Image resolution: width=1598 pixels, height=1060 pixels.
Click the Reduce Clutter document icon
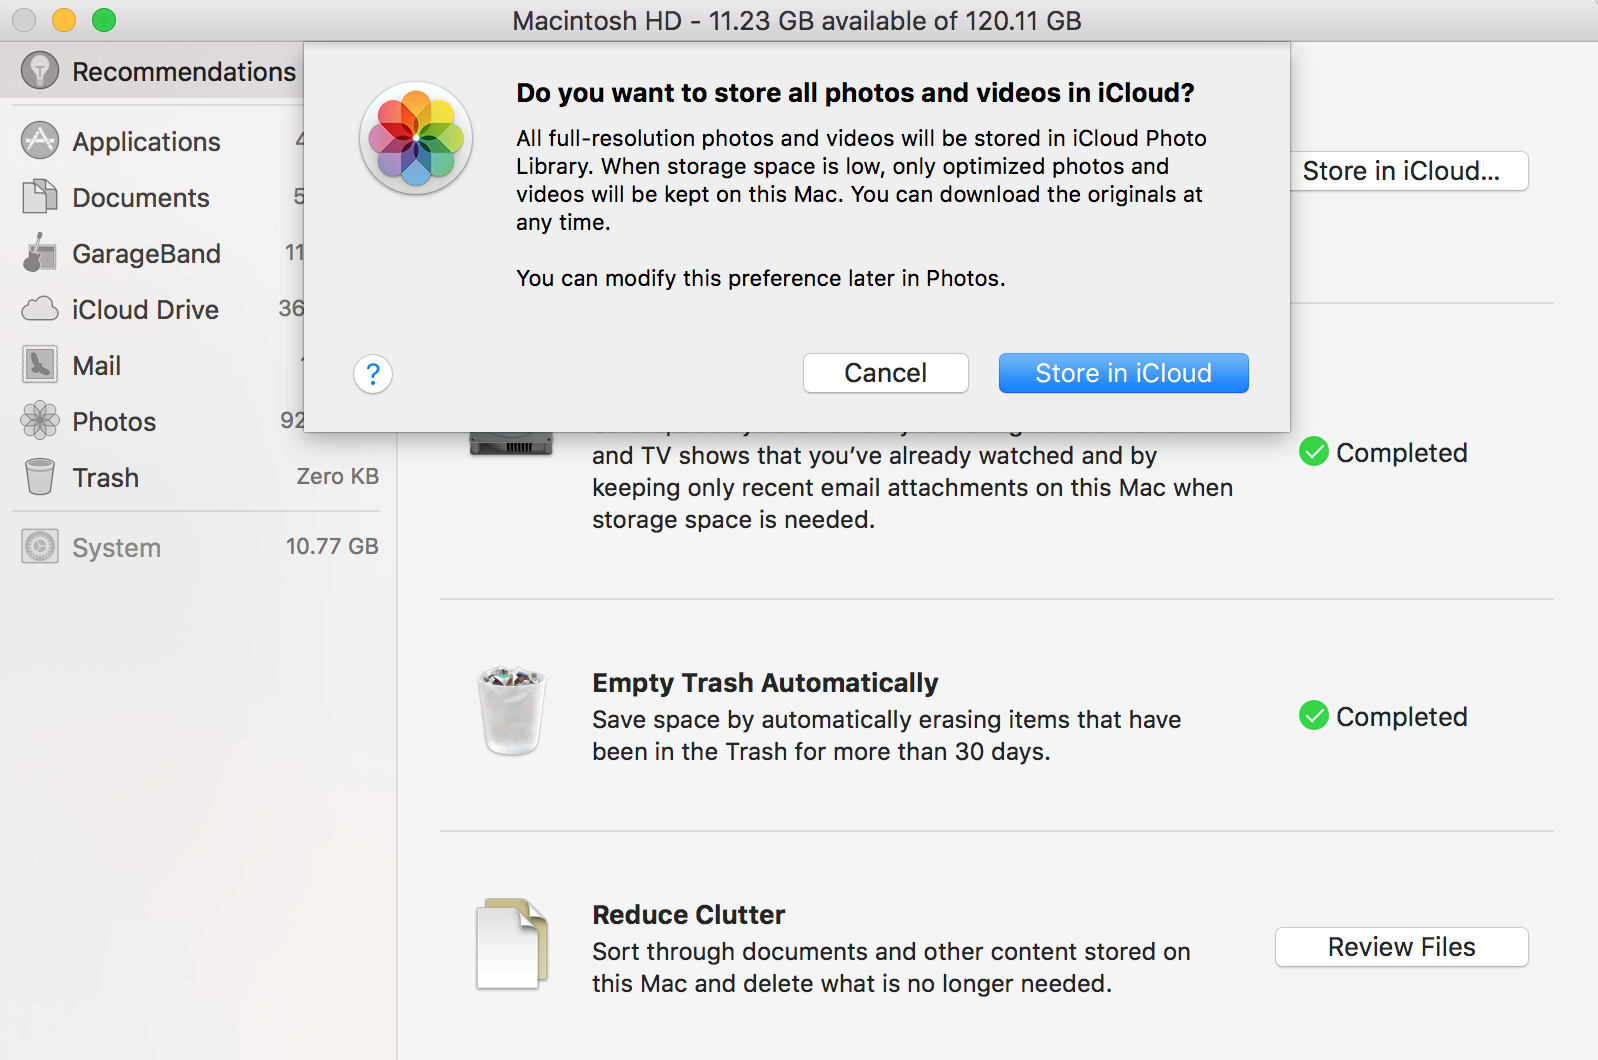[512, 944]
